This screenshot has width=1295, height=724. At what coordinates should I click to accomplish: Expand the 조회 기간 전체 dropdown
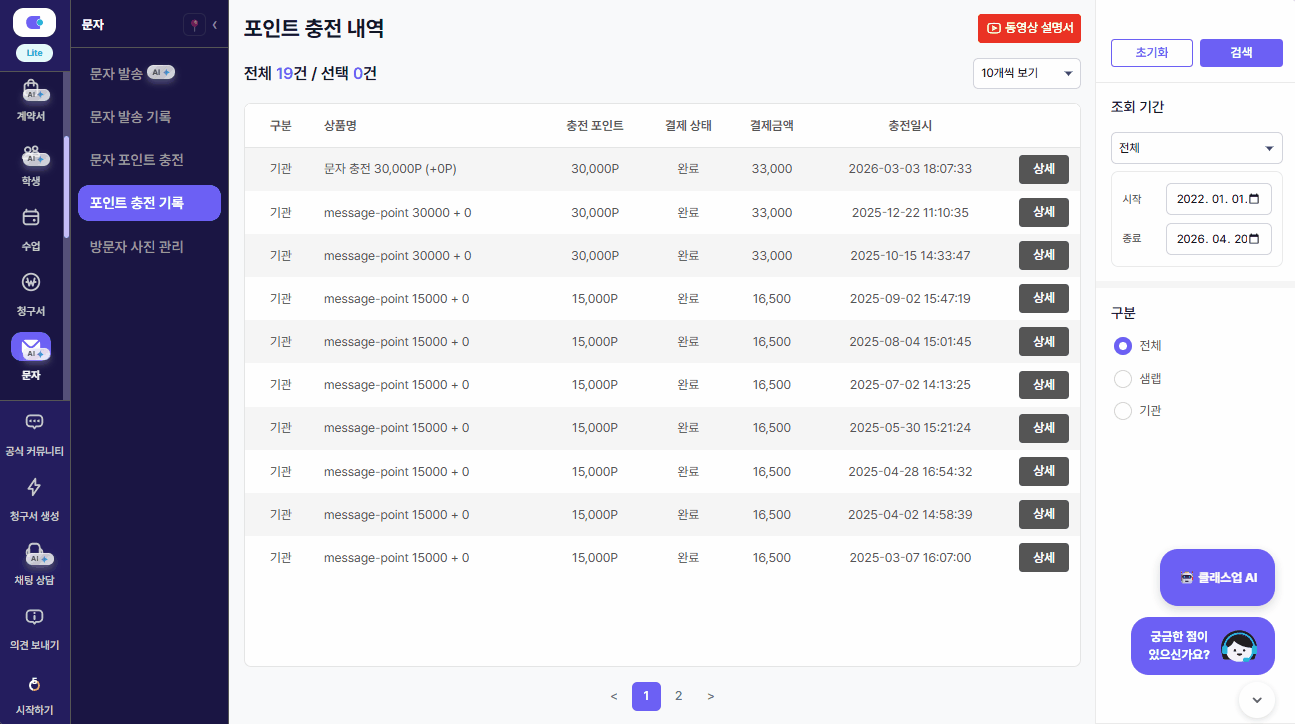point(1197,148)
